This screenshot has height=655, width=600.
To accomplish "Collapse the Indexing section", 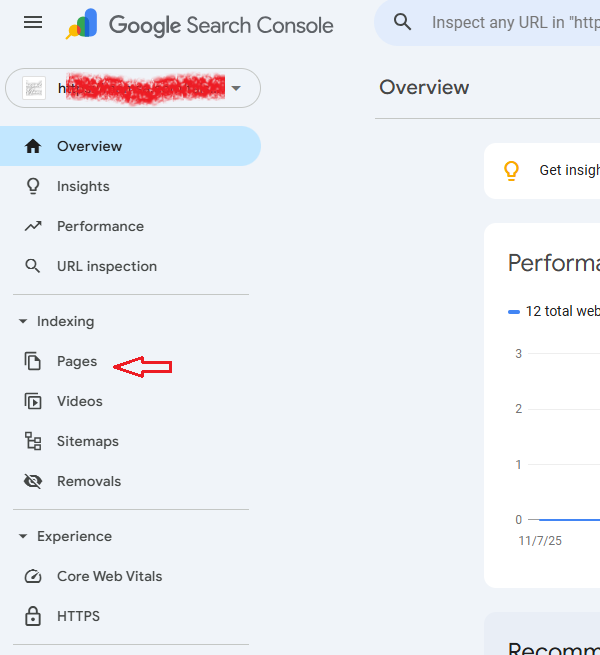I will 57,321.
